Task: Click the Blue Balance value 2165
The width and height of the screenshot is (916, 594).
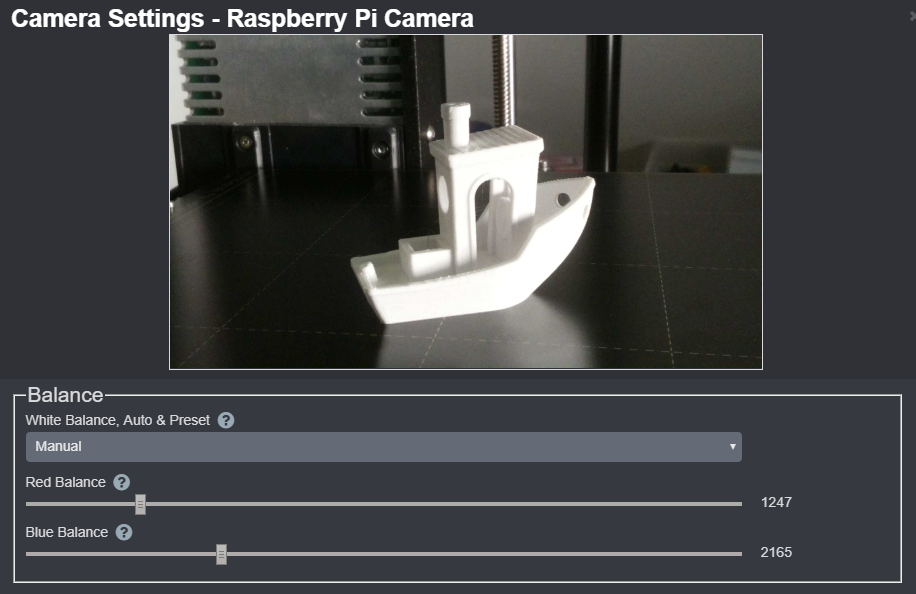Action: (x=776, y=552)
